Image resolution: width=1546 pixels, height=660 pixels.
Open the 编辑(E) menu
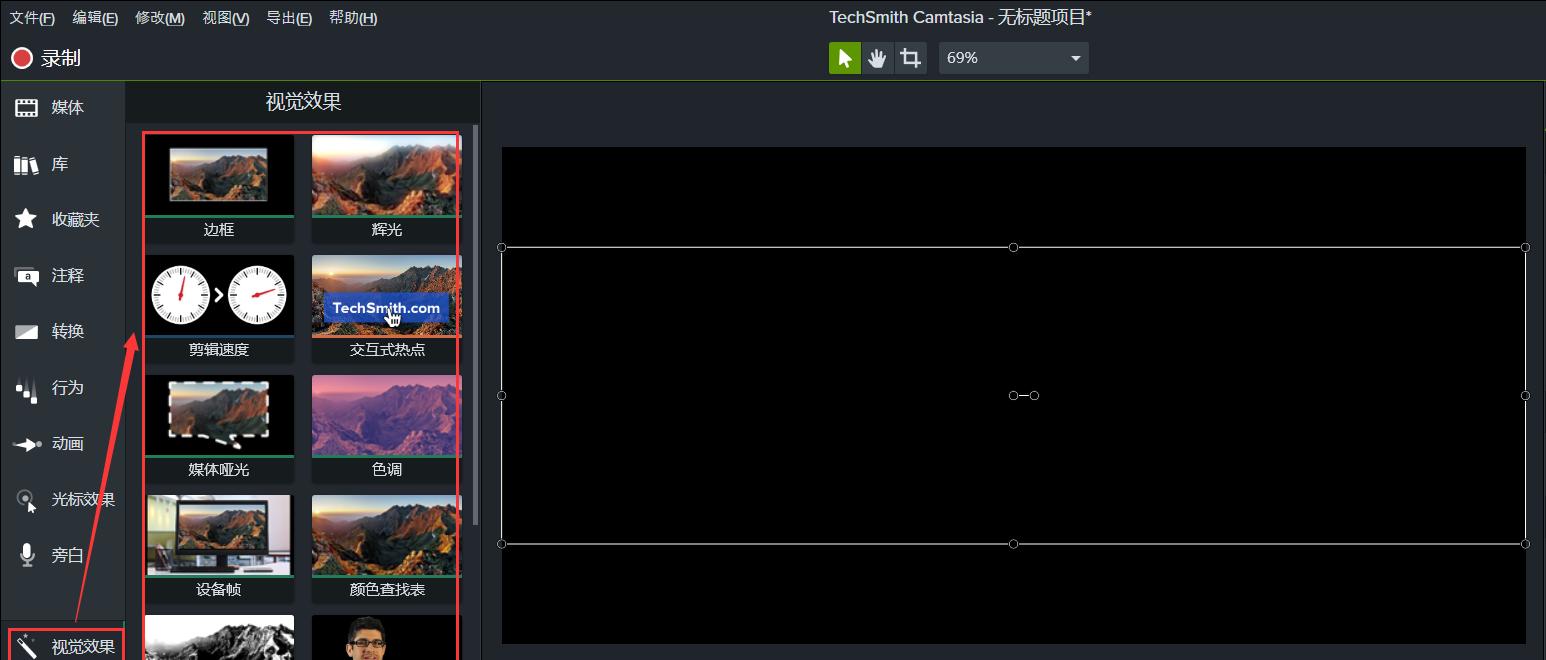(x=95, y=18)
